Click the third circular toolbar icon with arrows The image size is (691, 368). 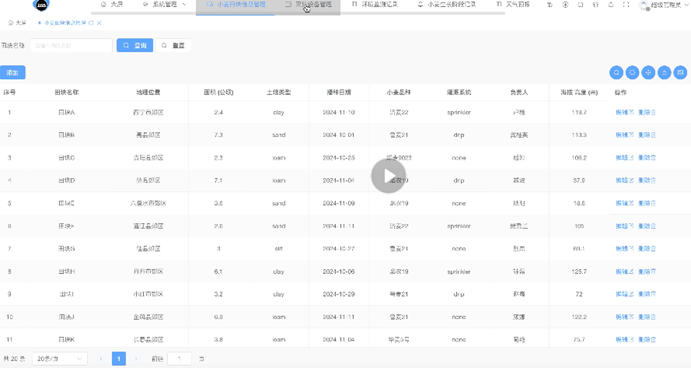coord(648,73)
